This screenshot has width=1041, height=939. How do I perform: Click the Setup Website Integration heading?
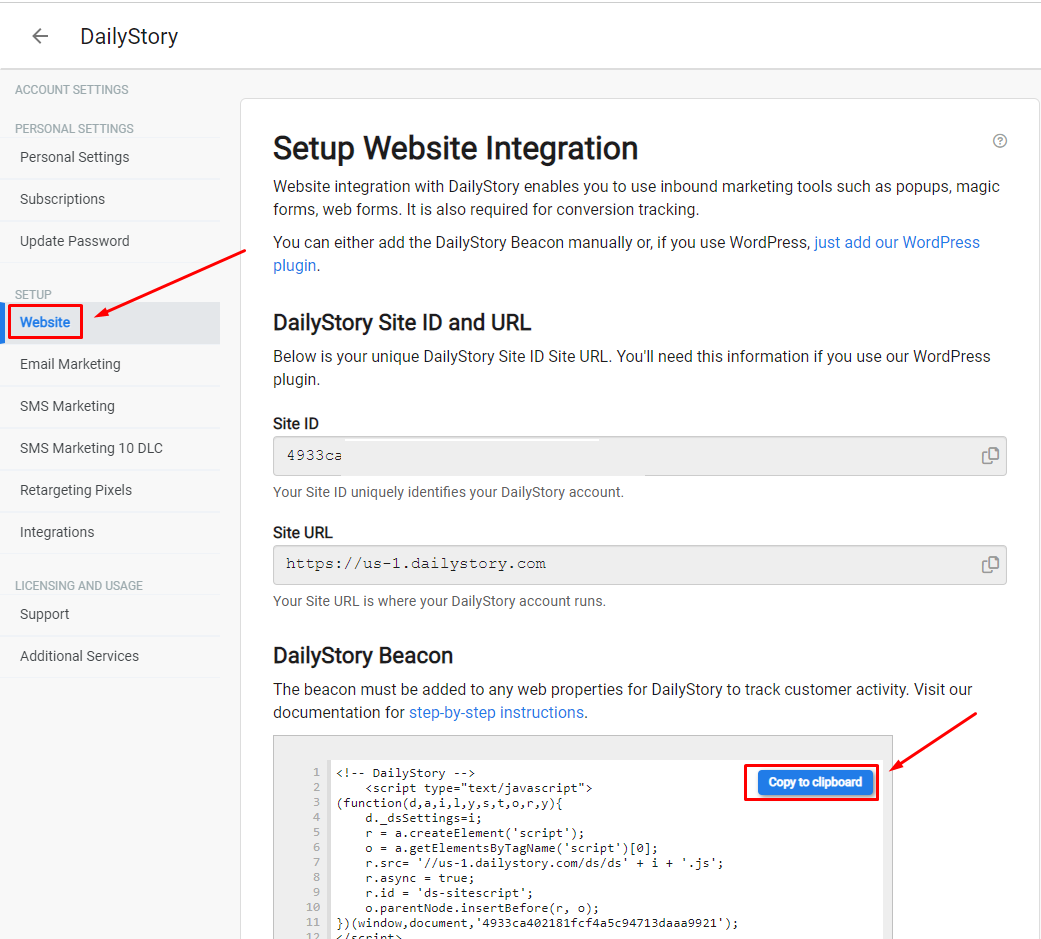[x=455, y=148]
